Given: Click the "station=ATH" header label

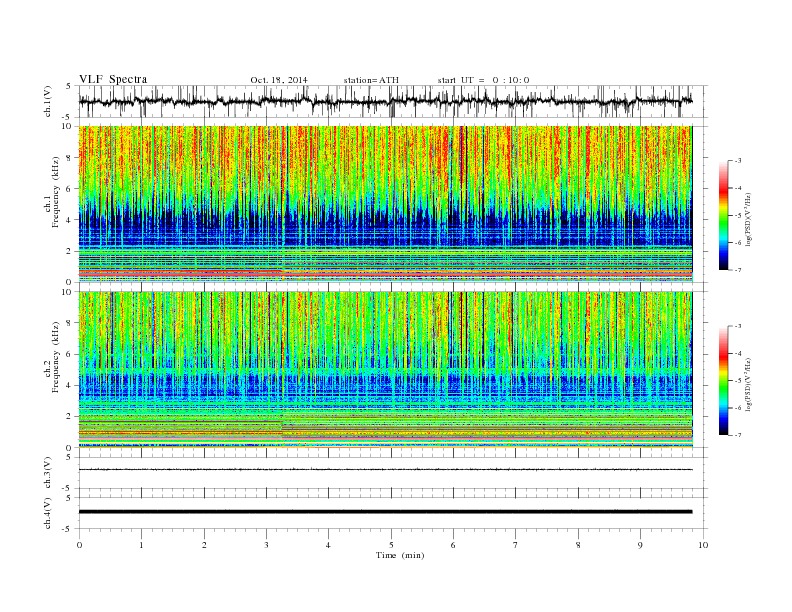Looking at the screenshot, I should click(371, 80).
